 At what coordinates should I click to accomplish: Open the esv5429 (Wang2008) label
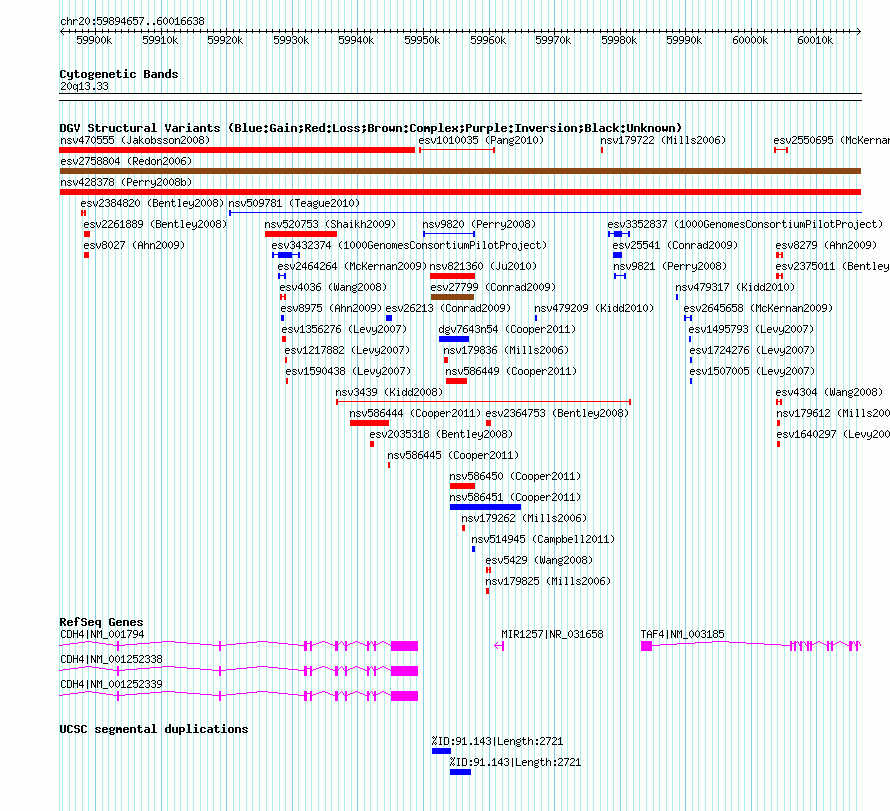[x=539, y=560]
